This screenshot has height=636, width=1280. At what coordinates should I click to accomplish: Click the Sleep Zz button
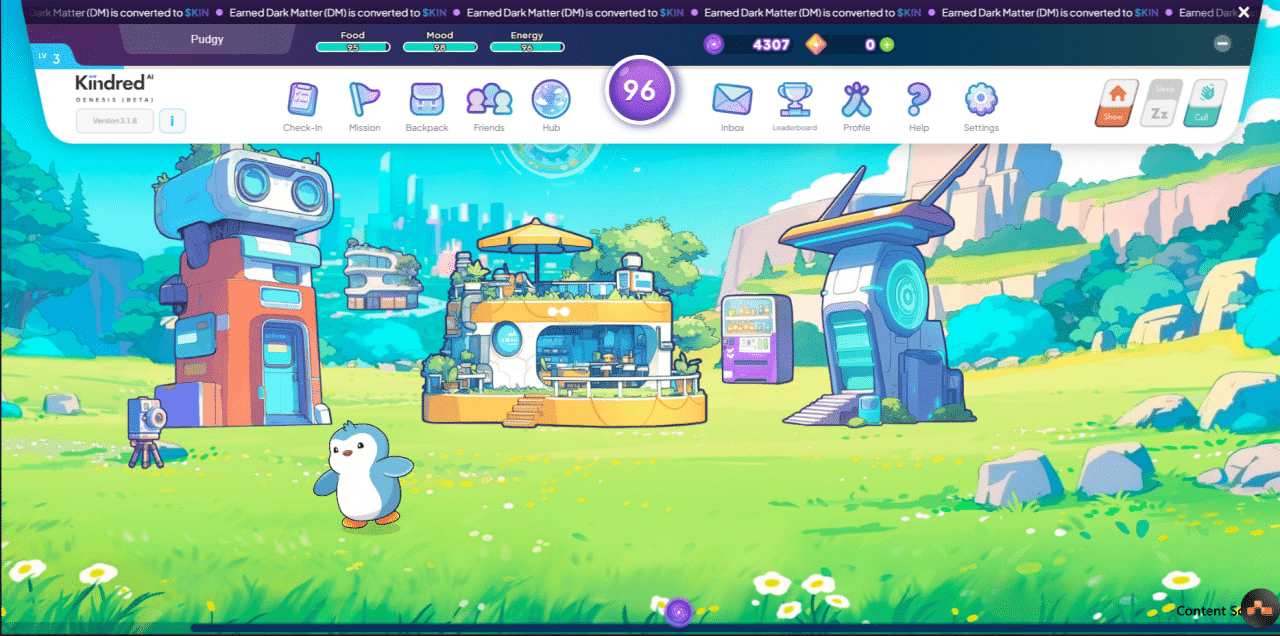point(1160,103)
